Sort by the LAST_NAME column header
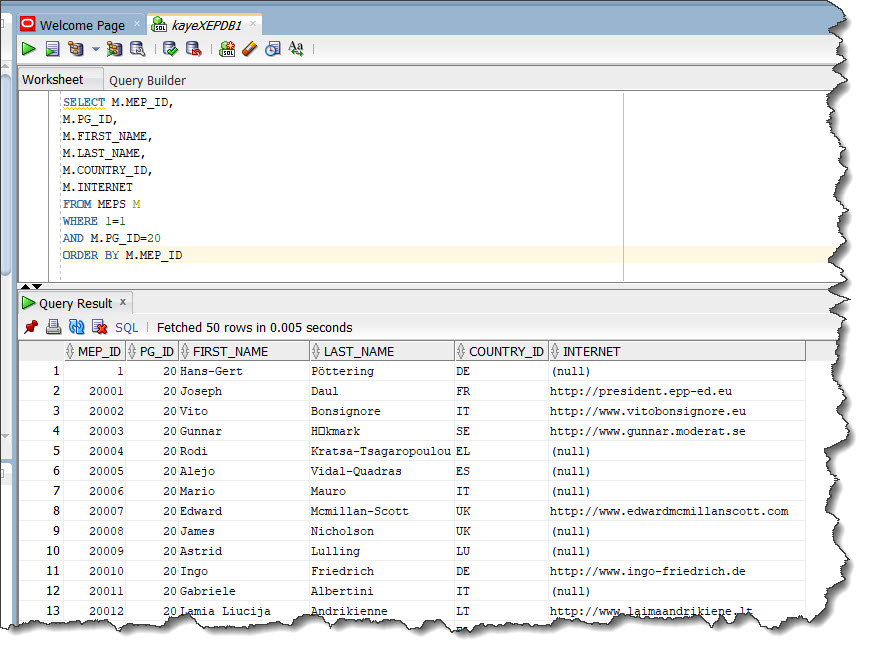Viewport: 871px width, 655px height. [382, 352]
